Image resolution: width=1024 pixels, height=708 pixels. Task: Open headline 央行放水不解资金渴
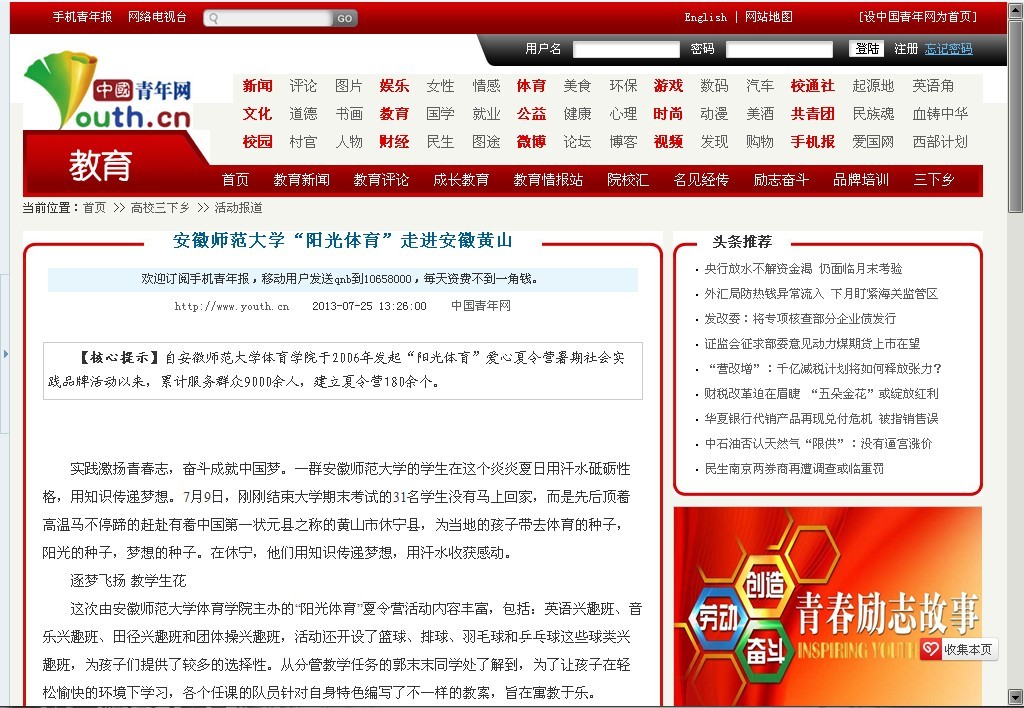[803, 269]
